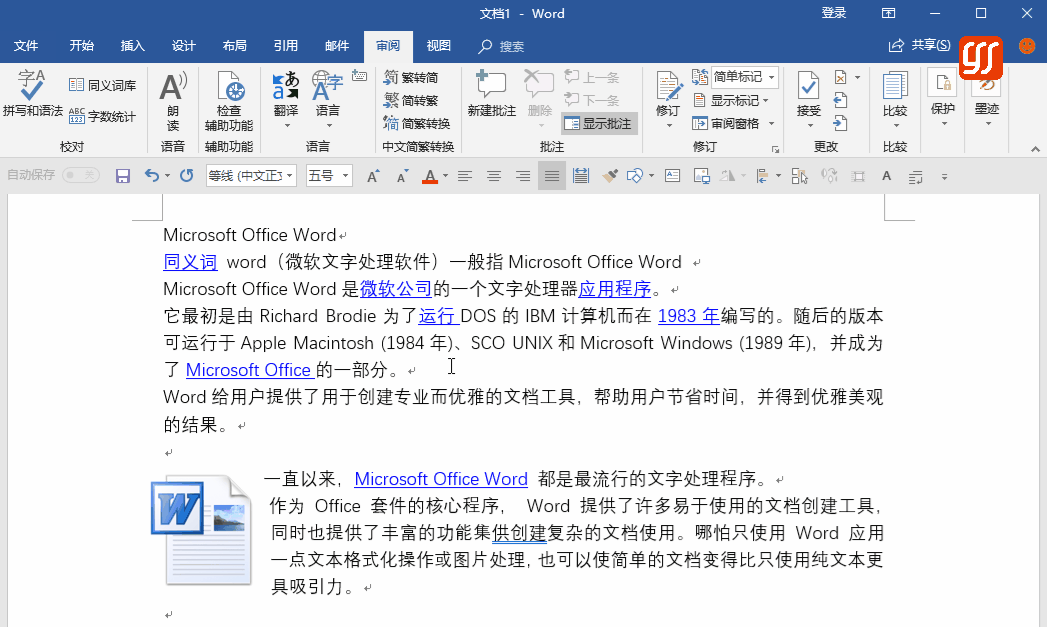Switch to the 邮件 tab

click(337, 45)
